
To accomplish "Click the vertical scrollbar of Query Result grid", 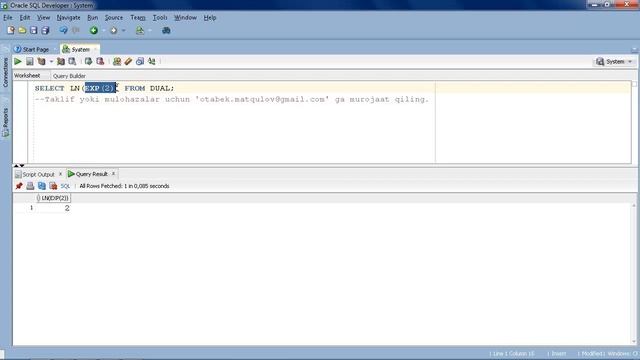I will click(x=634, y=274).
